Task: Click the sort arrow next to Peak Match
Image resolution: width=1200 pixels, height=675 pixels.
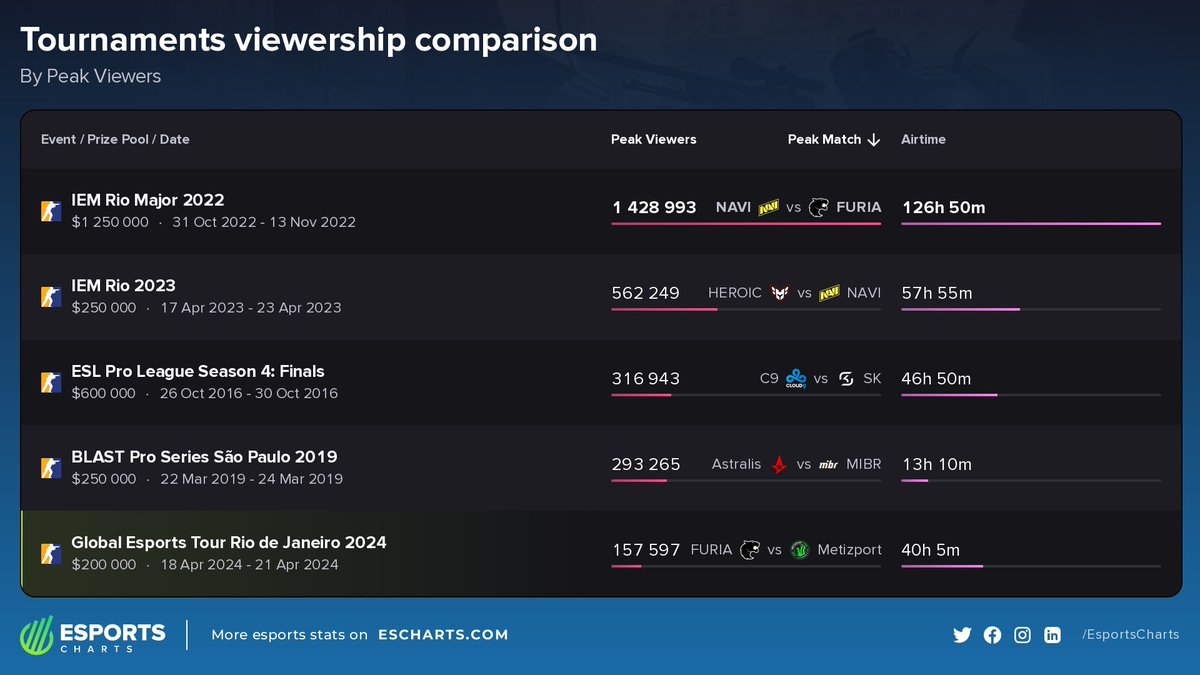Action: click(x=874, y=140)
